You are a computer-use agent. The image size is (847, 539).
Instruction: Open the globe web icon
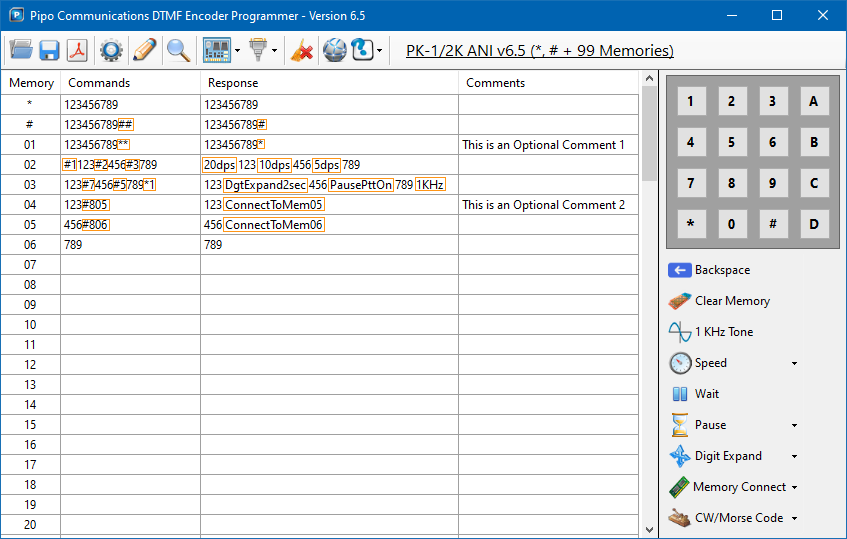[334, 50]
